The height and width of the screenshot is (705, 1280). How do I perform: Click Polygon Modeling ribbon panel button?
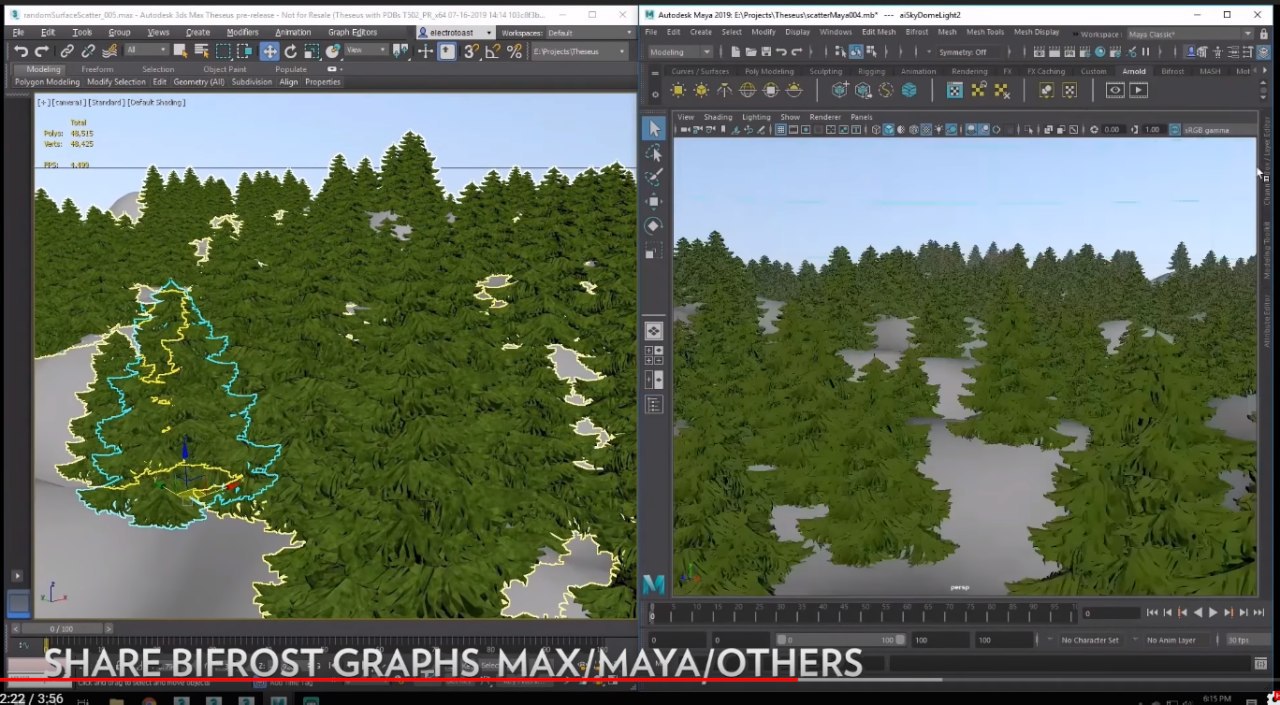pyautogui.click(x=47, y=82)
